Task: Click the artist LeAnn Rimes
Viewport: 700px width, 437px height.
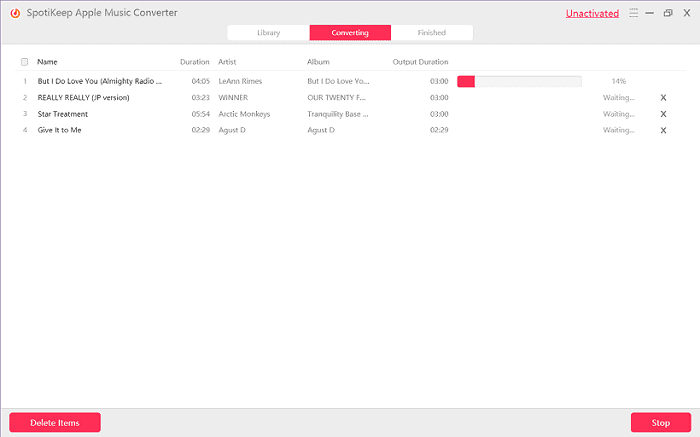Action: tap(240, 81)
